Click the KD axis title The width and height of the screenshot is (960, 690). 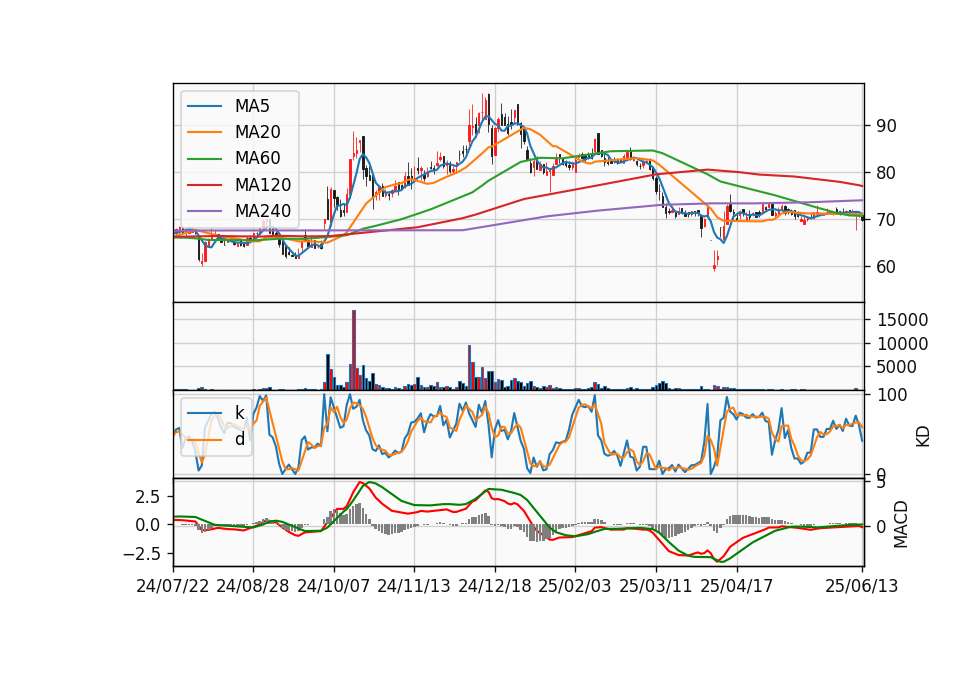(x=923, y=437)
